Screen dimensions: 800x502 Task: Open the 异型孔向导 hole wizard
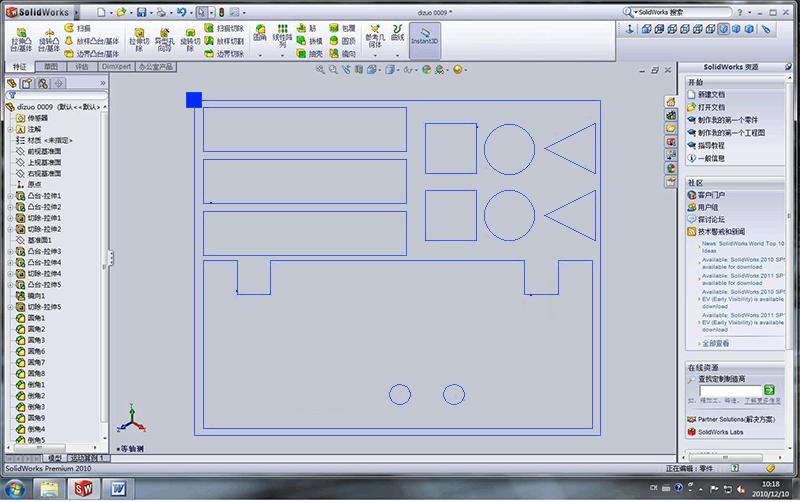point(165,40)
